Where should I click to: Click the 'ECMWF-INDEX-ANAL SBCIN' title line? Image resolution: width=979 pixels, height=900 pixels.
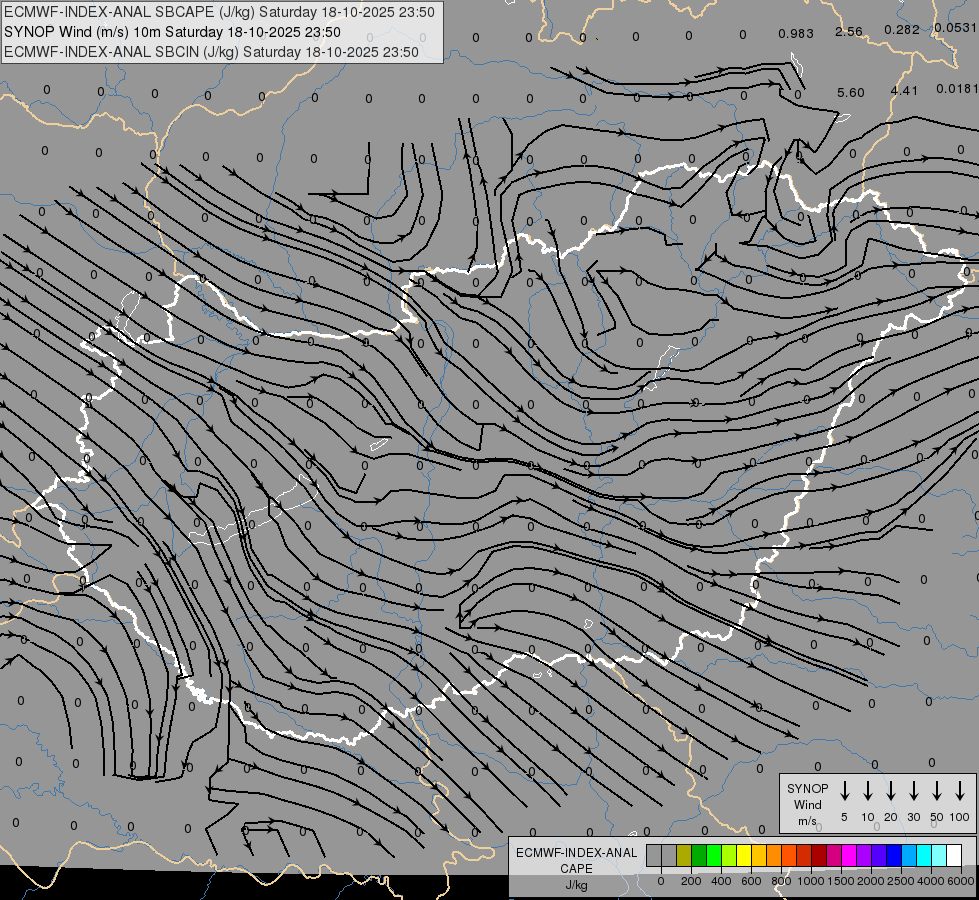pyautogui.click(x=211, y=52)
